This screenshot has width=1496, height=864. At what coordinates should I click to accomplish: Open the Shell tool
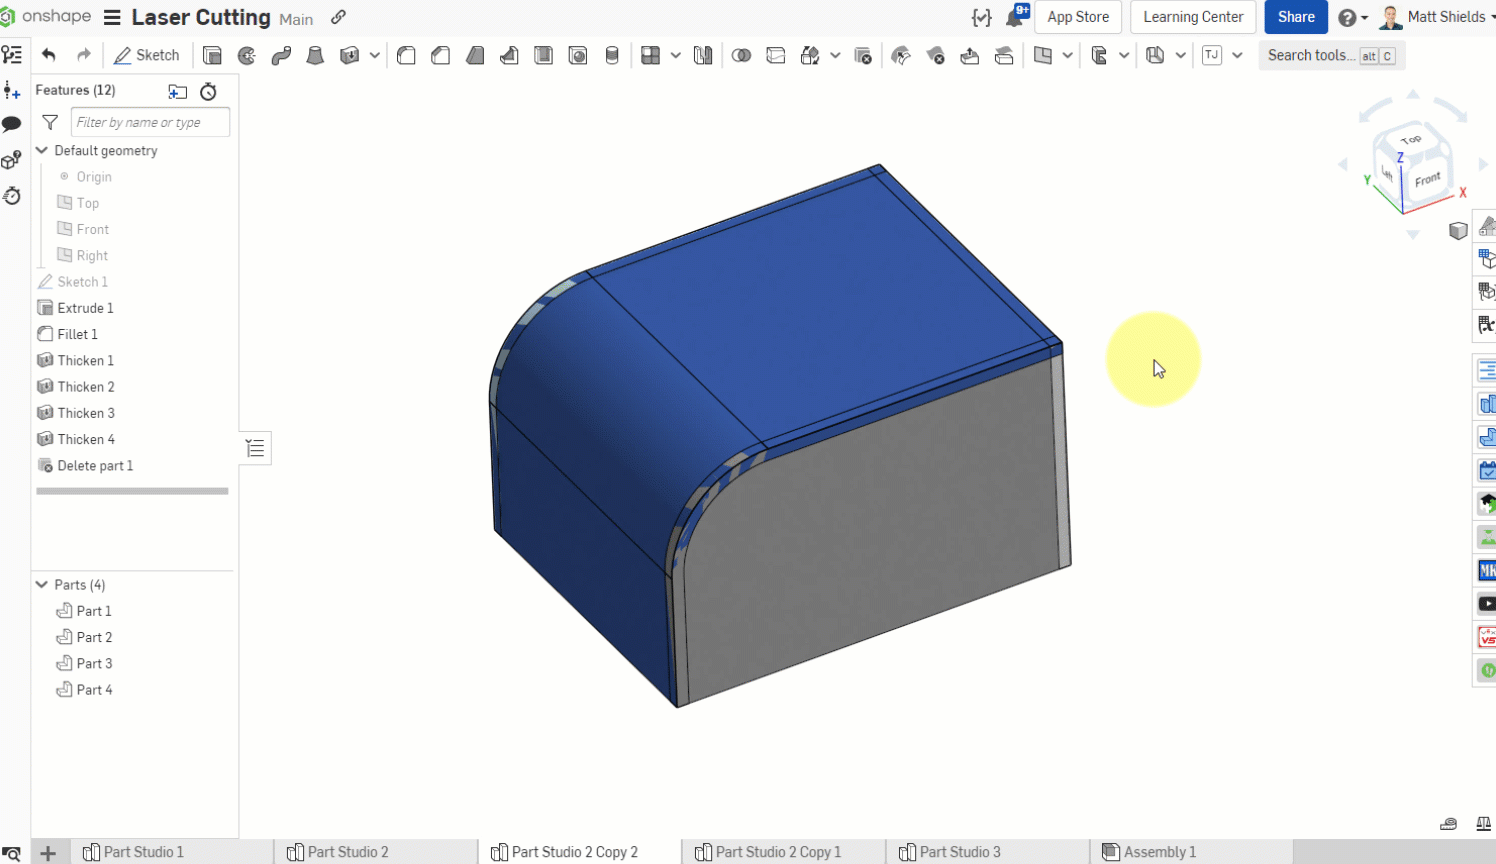pos(544,55)
